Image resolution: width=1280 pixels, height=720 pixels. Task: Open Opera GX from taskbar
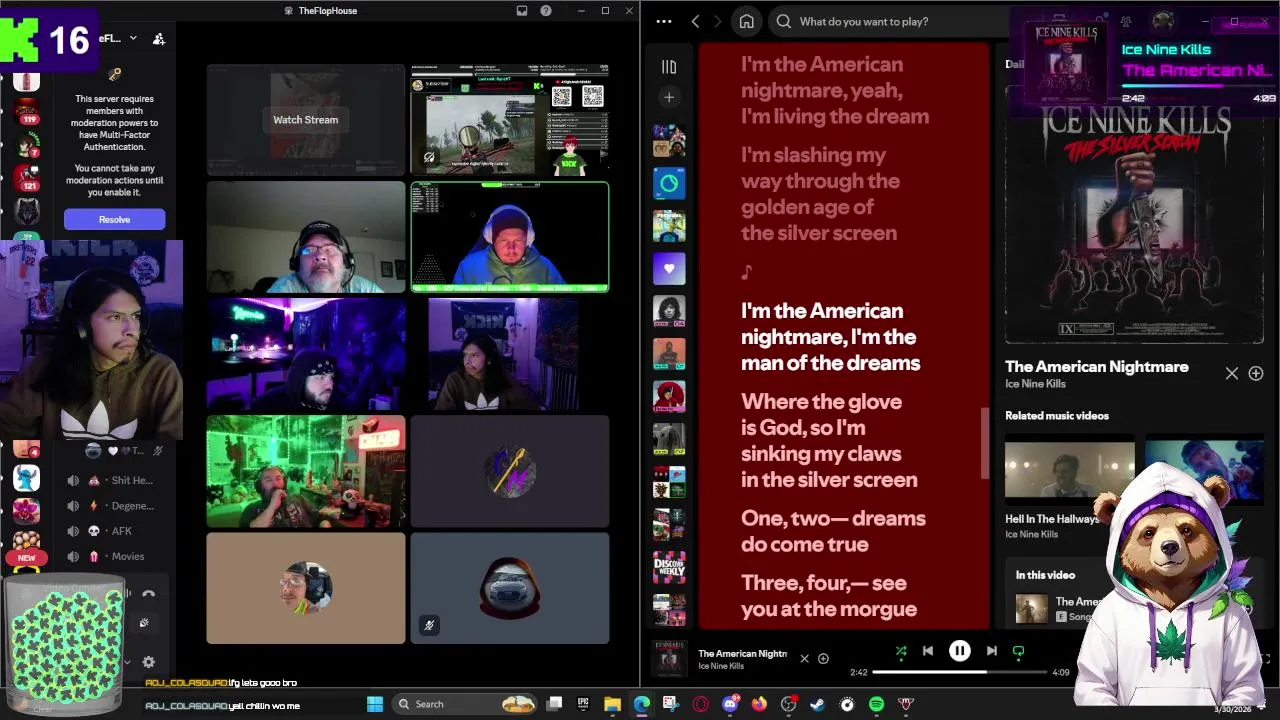pos(700,704)
